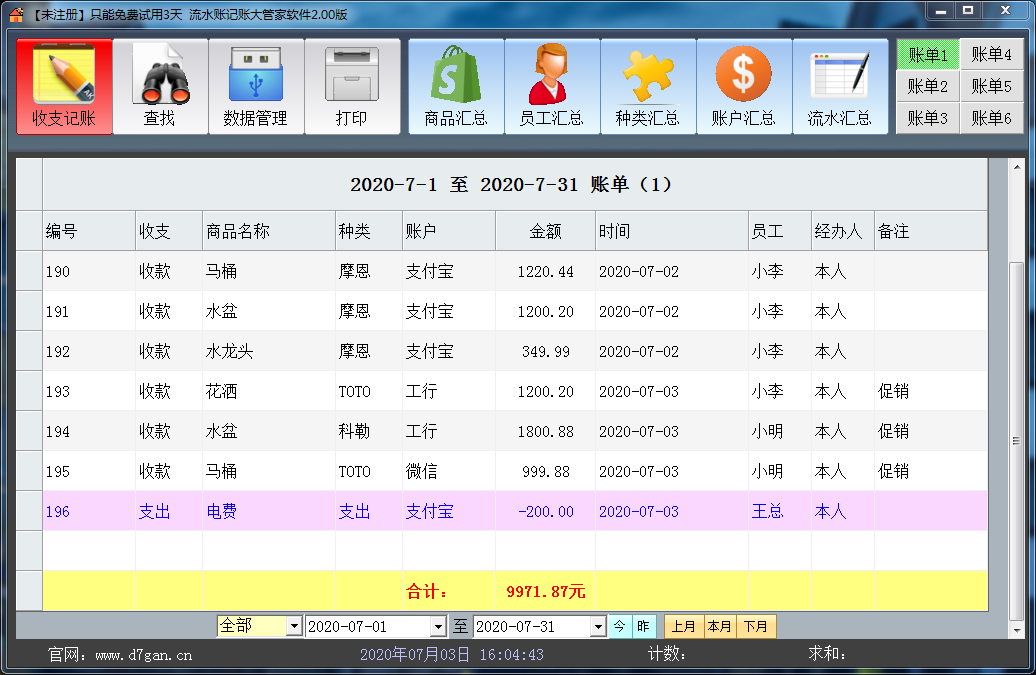Open the 员工汇总 employee summary

click(x=551, y=86)
